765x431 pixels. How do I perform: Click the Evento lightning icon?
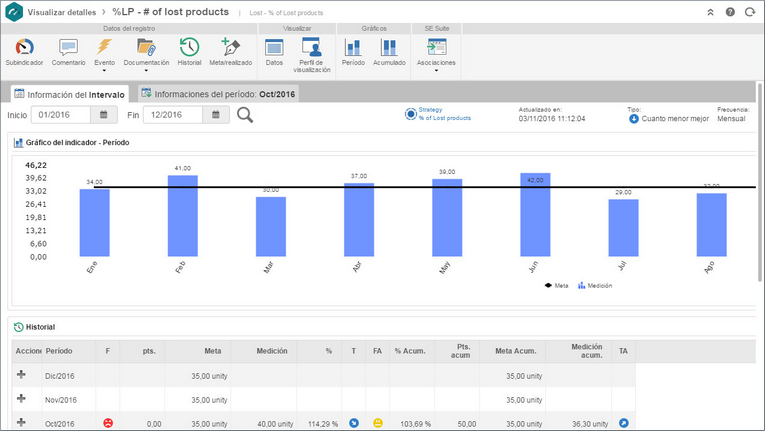104,47
